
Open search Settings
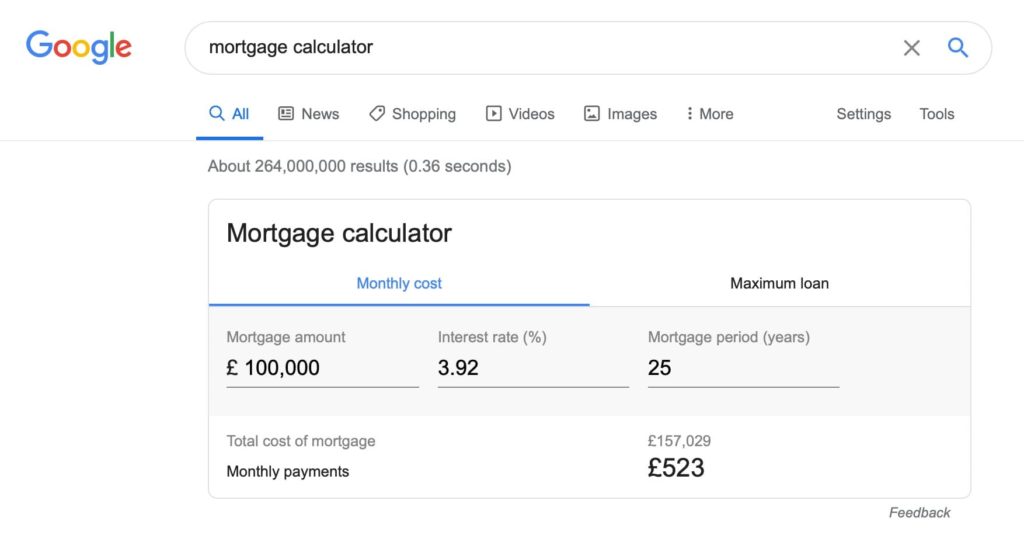tap(863, 114)
